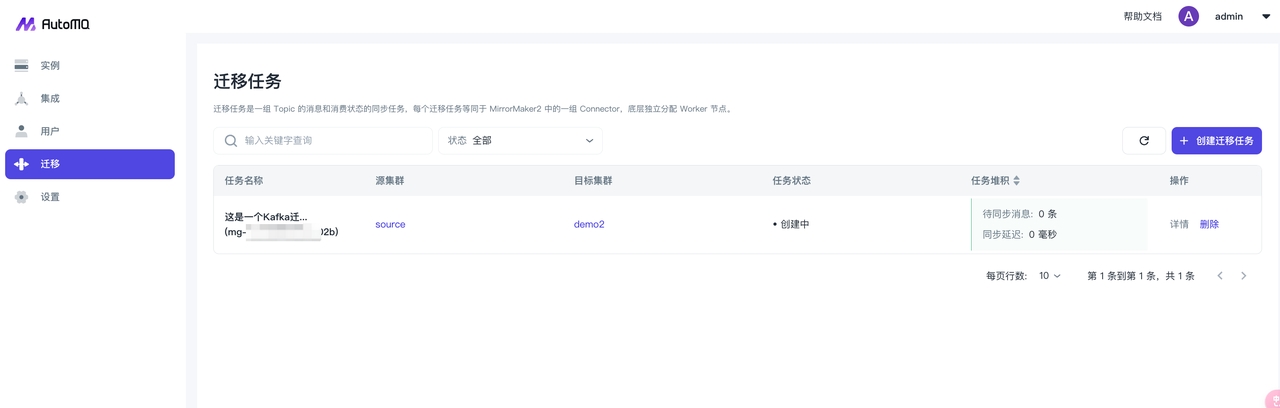
Task: Click the admin avatar circle
Action: pyautogui.click(x=1188, y=16)
